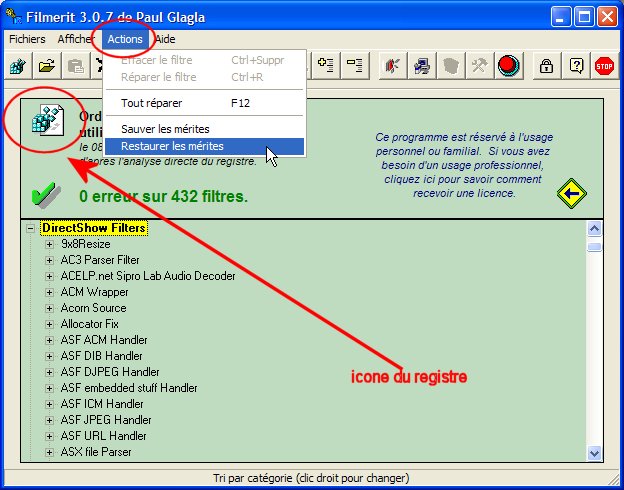Select the Allocator Fix entry
This screenshot has height=490, width=624.
pyautogui.click(x=90, y=324)
